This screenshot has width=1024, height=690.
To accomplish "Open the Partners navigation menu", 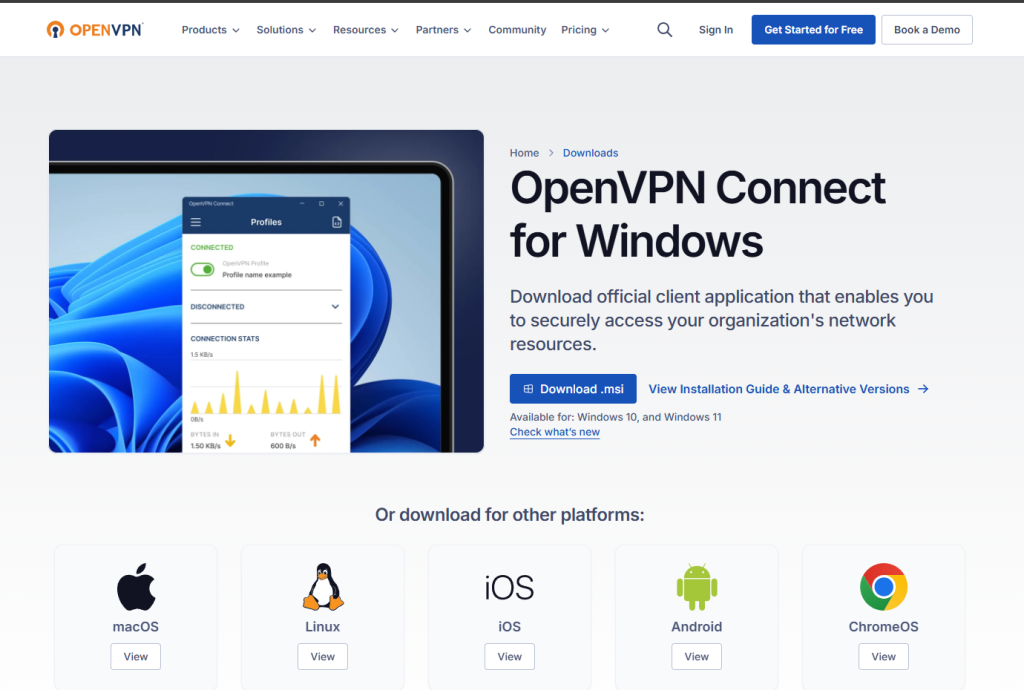I will (x=443, y=30).
